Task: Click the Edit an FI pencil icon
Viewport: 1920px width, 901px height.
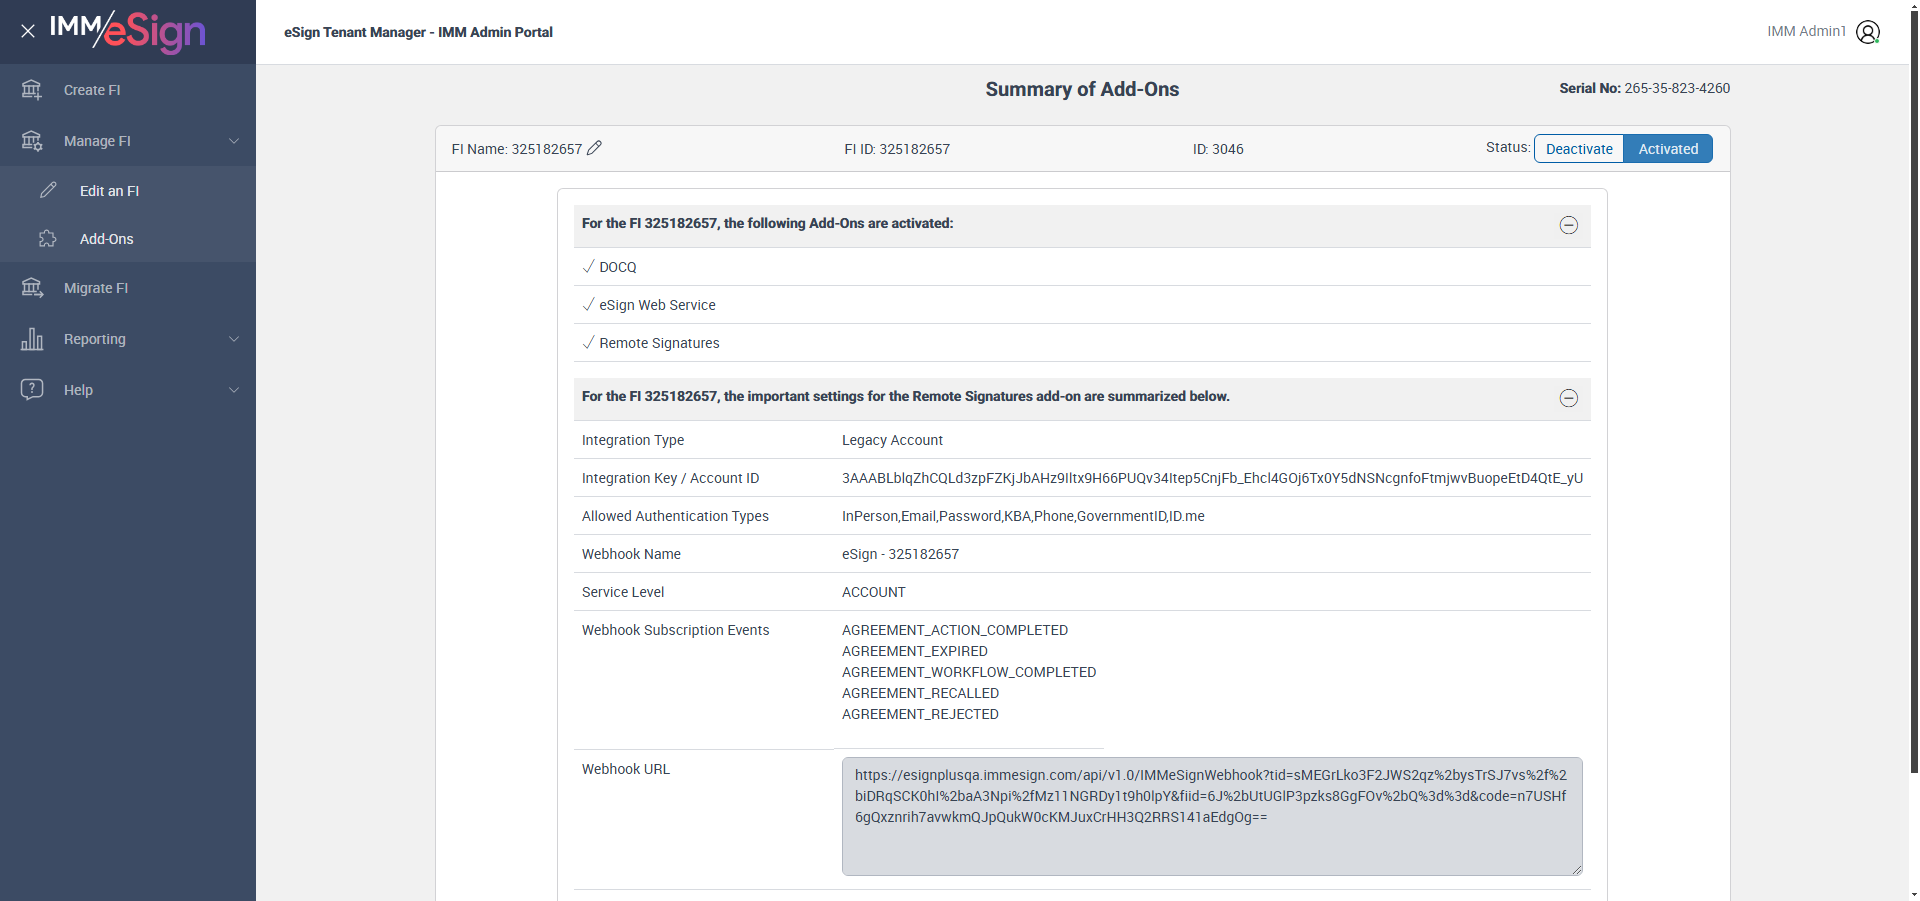Action: tap(48, 190)
